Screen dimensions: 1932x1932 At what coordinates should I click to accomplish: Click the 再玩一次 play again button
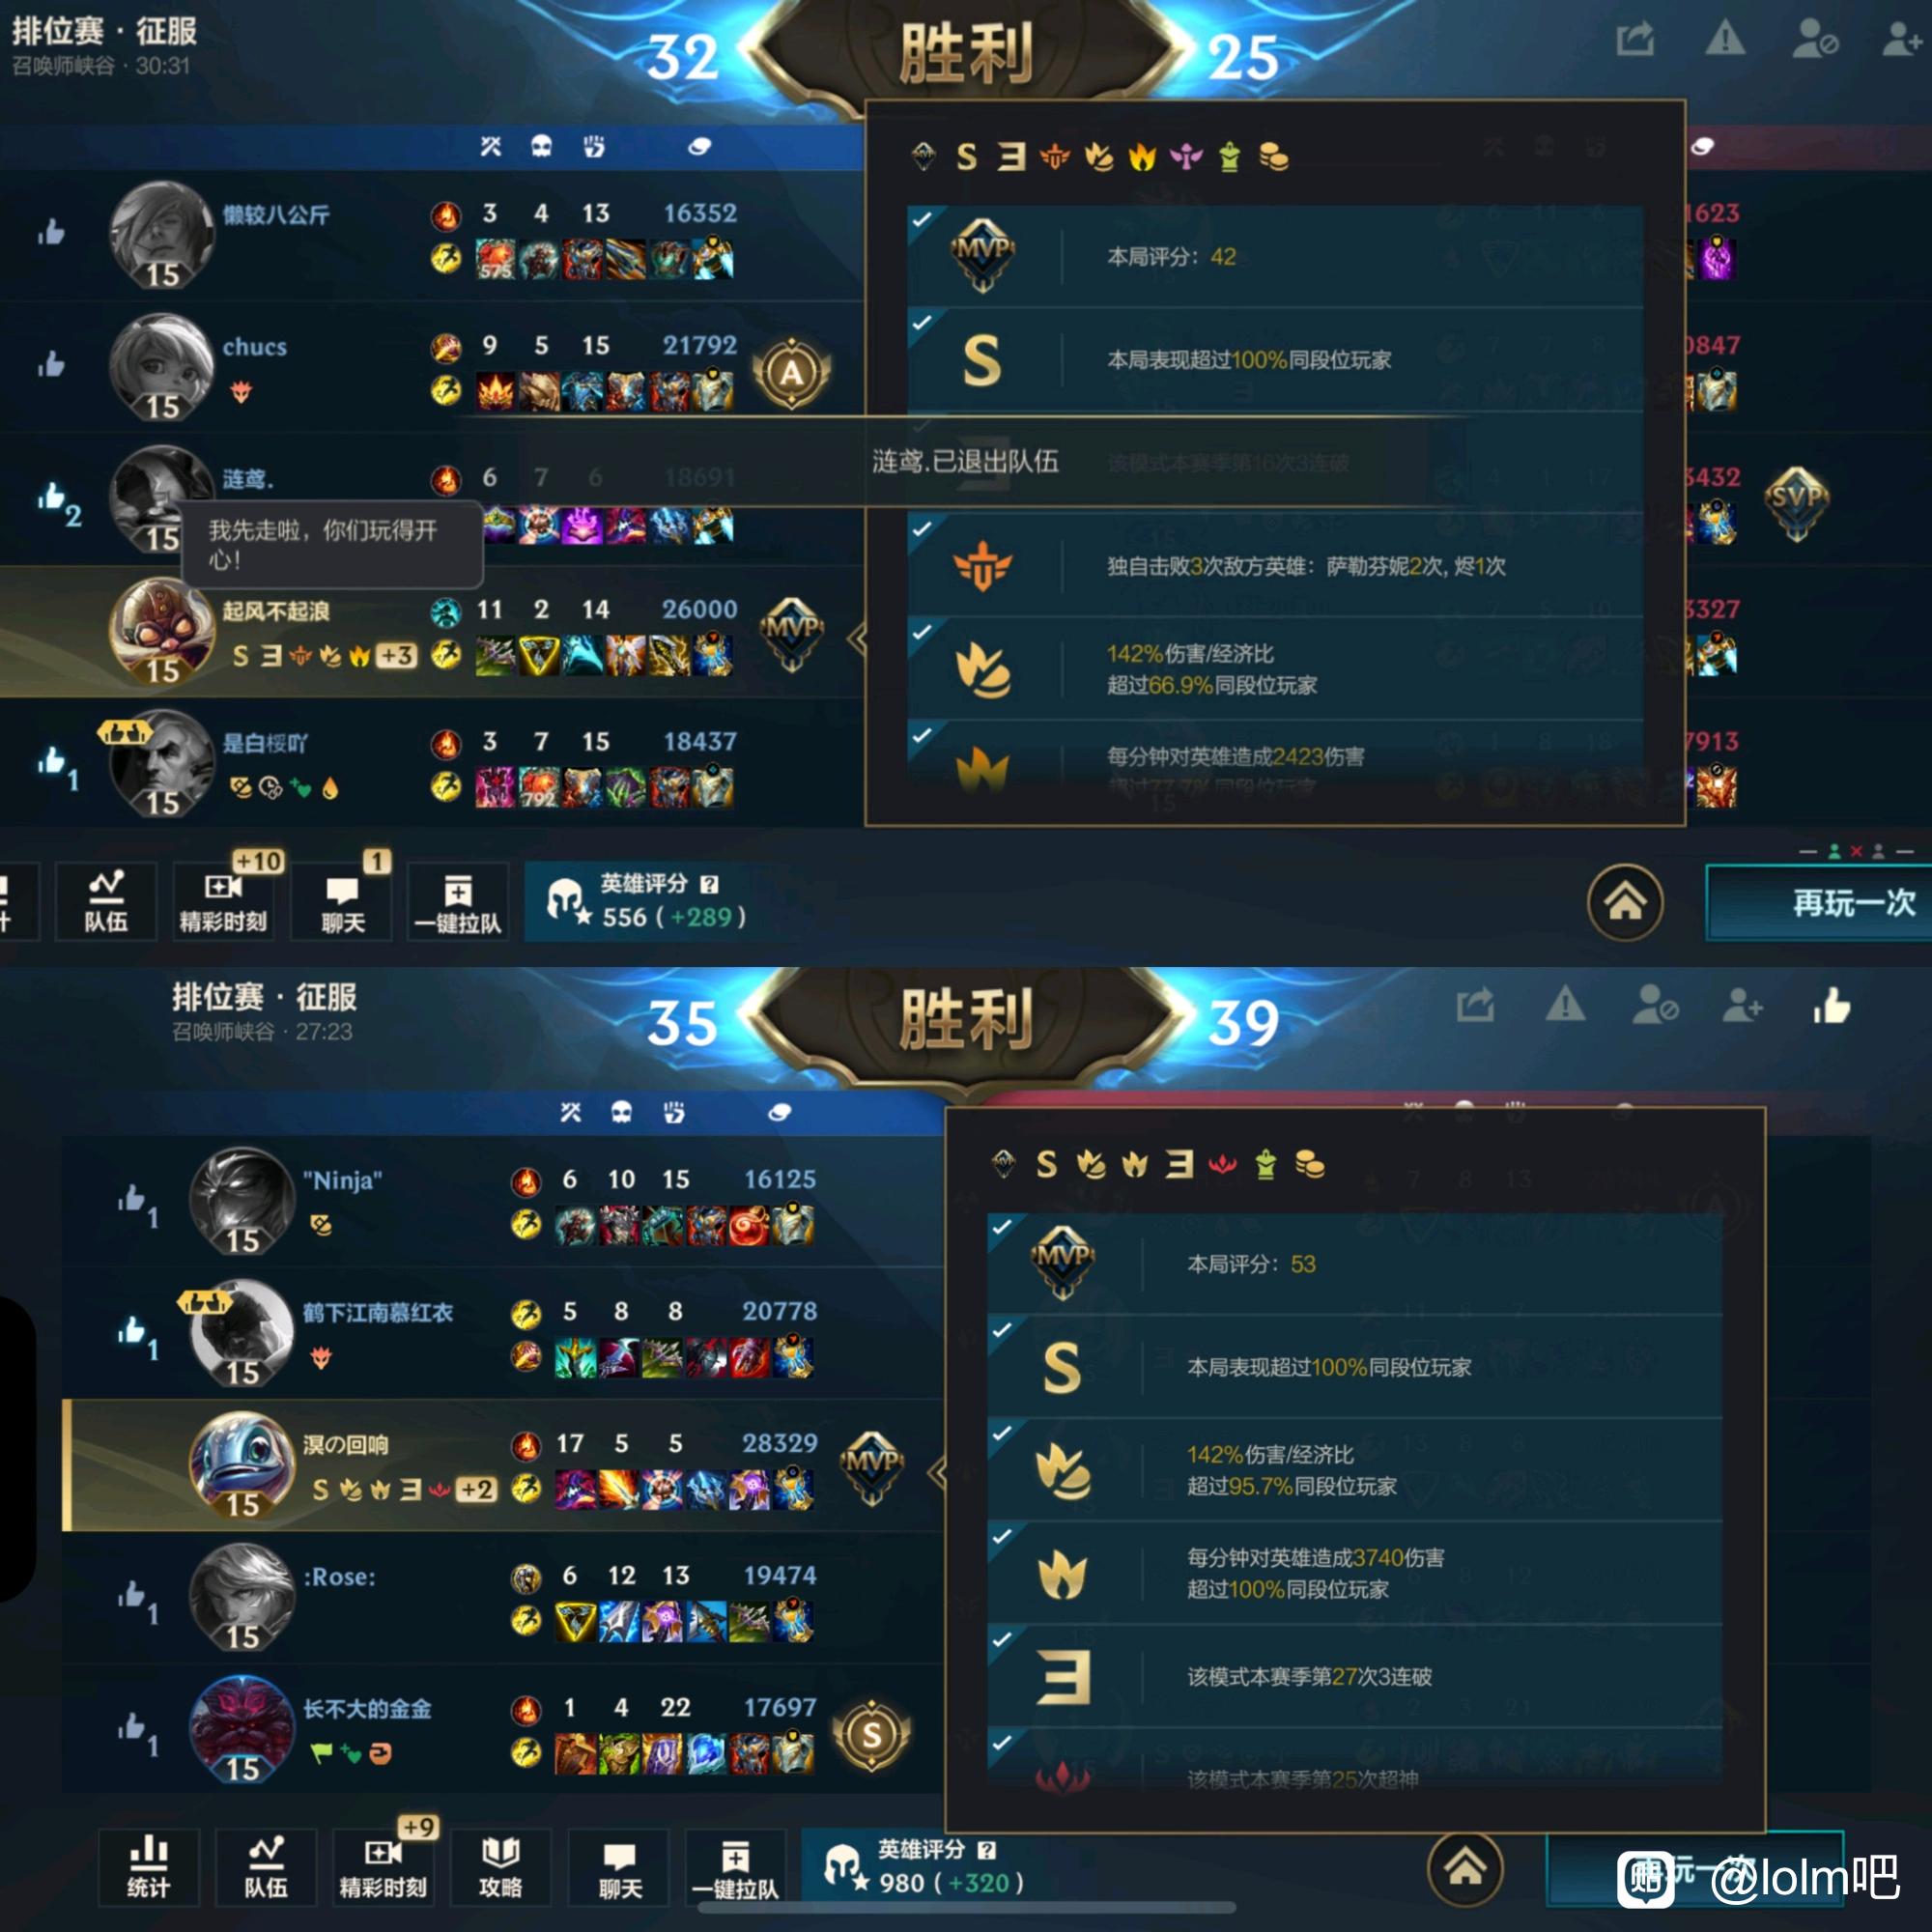(x=1819, y=903)
